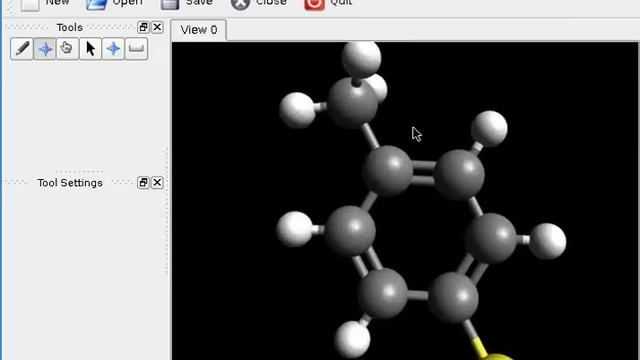Float the Tool Settings panel
The width and height of the screenshot is (640, 360).
tap(143, 182)
